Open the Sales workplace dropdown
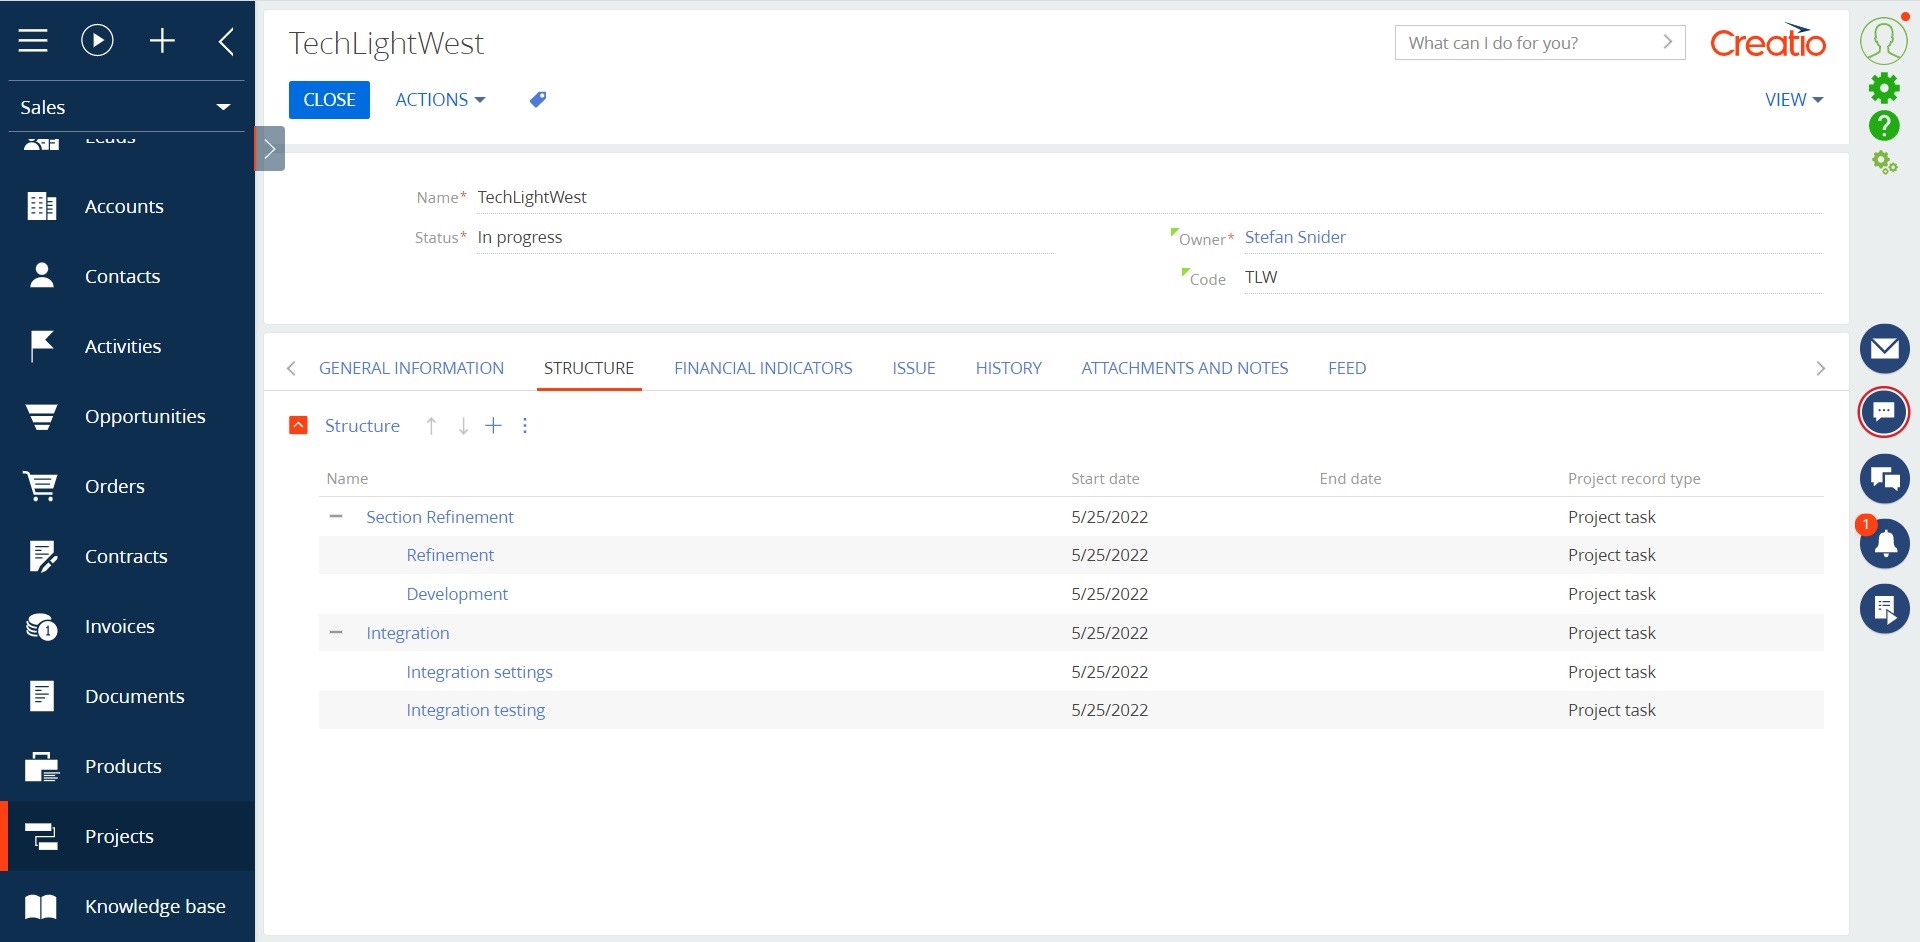Viewport: 1920px width, 942px height. click(224, 107)
